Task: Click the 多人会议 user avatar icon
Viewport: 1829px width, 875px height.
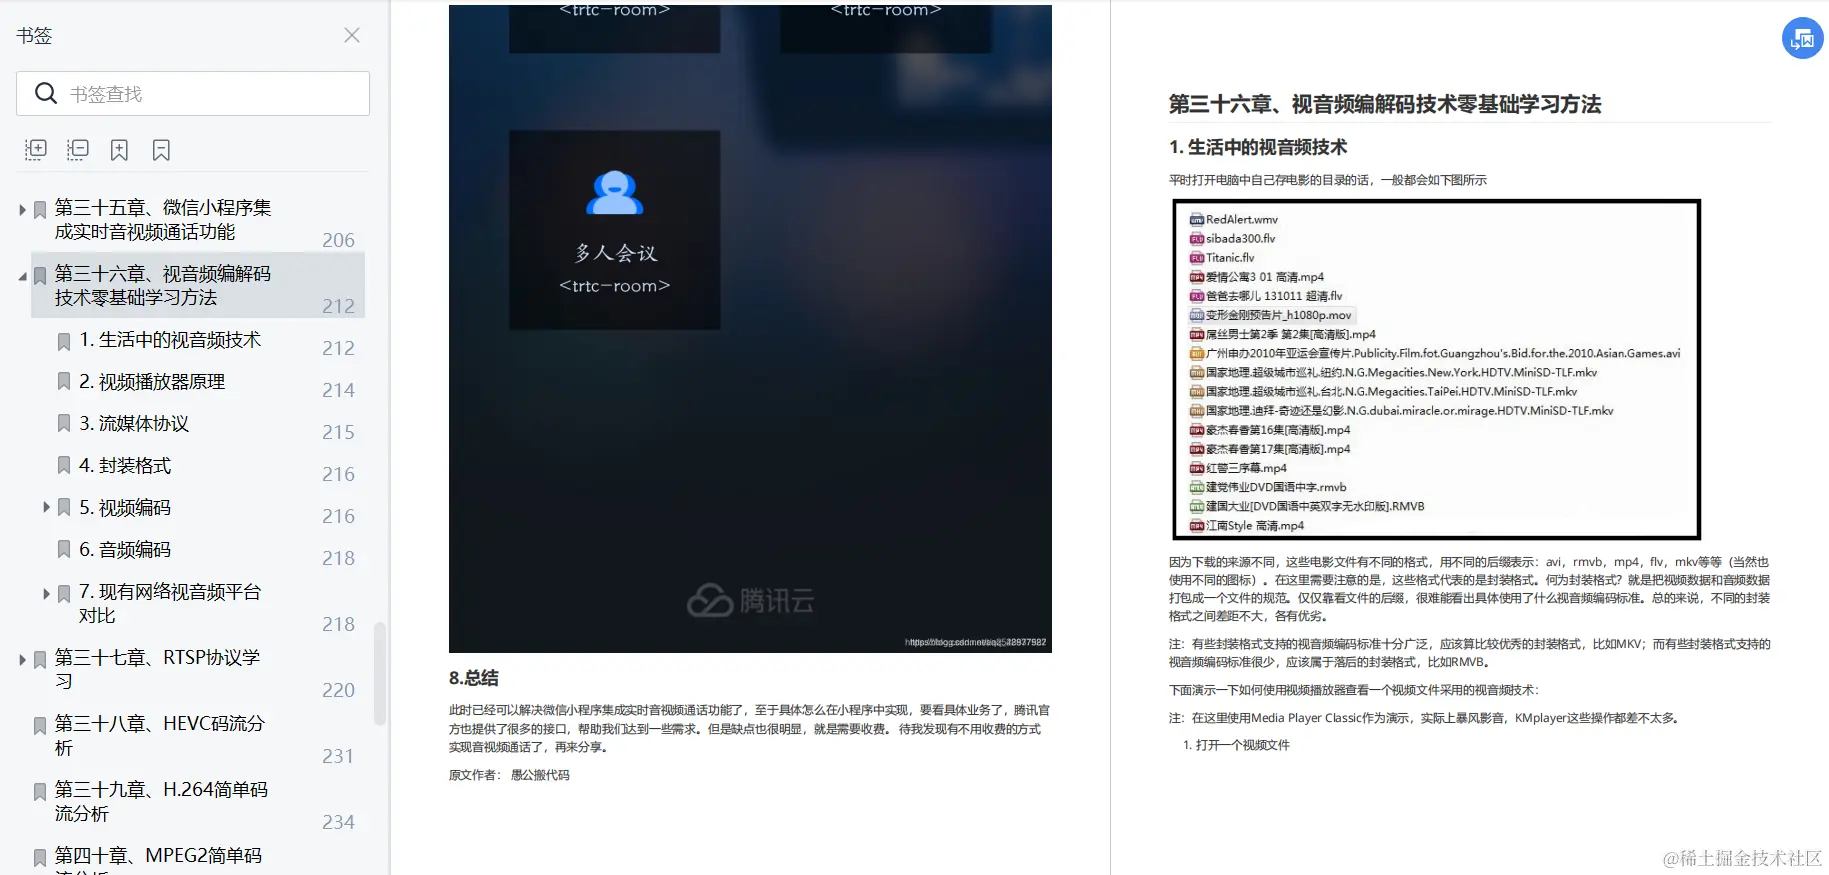Action: pyautogui.click(x=614, y=193)
